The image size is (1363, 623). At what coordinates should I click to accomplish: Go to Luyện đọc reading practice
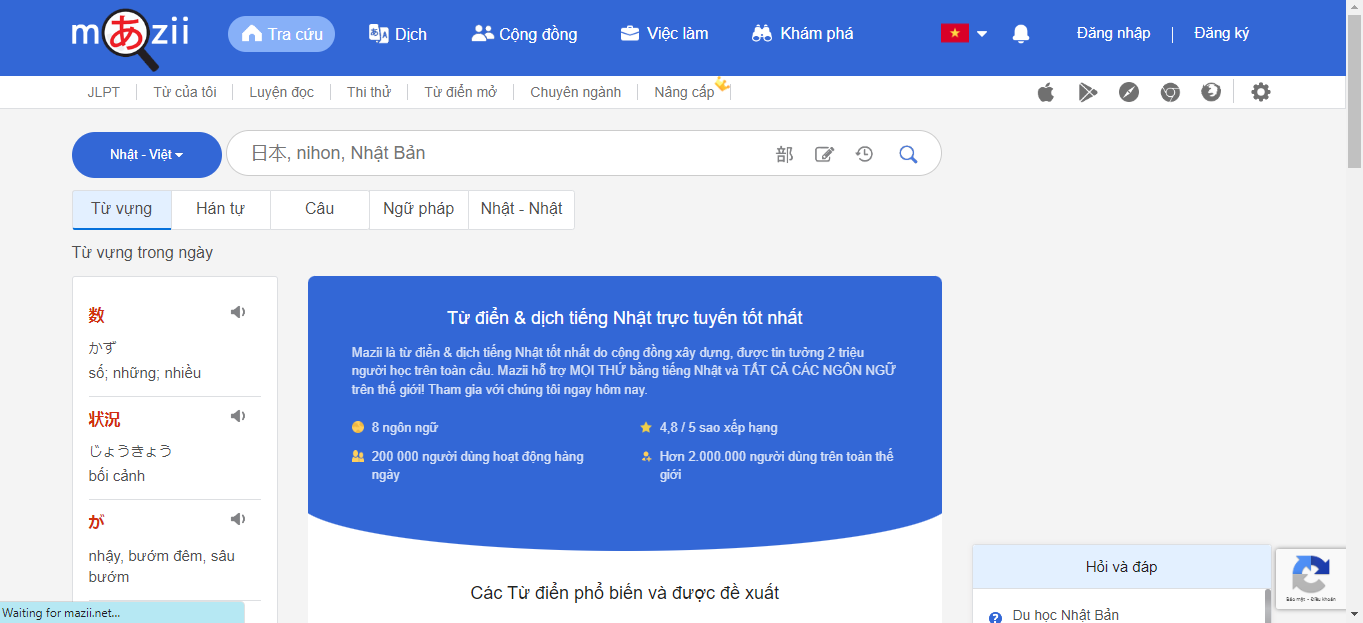281,92
